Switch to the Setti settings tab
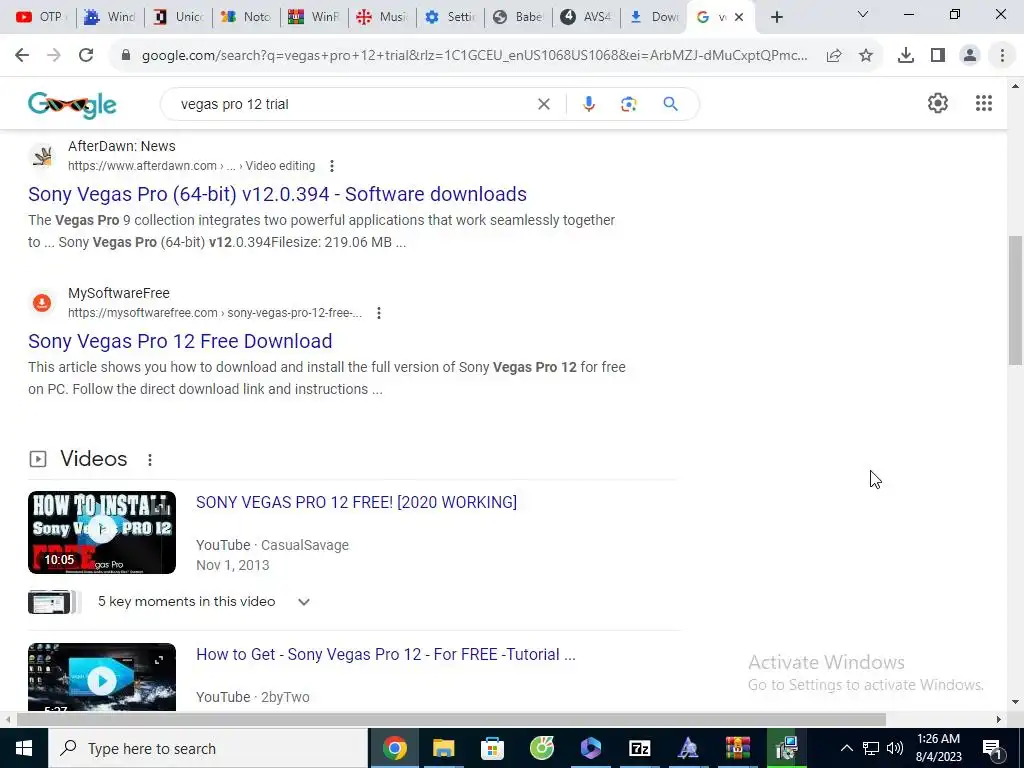This screenshot has width=1024, height=768. pos(450,17)
